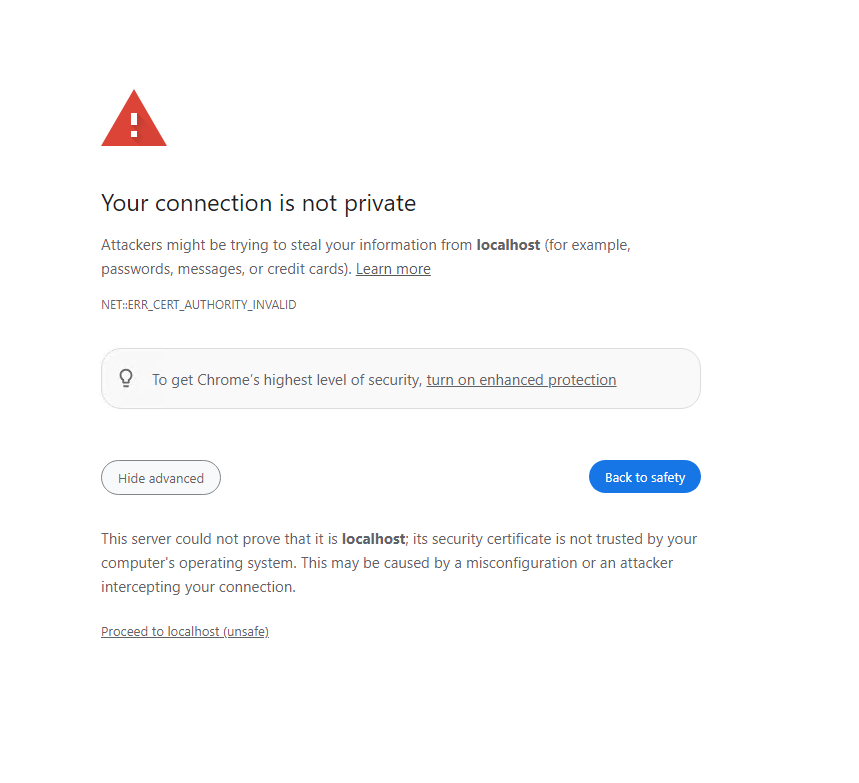Click the computer's operating system text line
859x783 pixels.
(x=387, y=563)
